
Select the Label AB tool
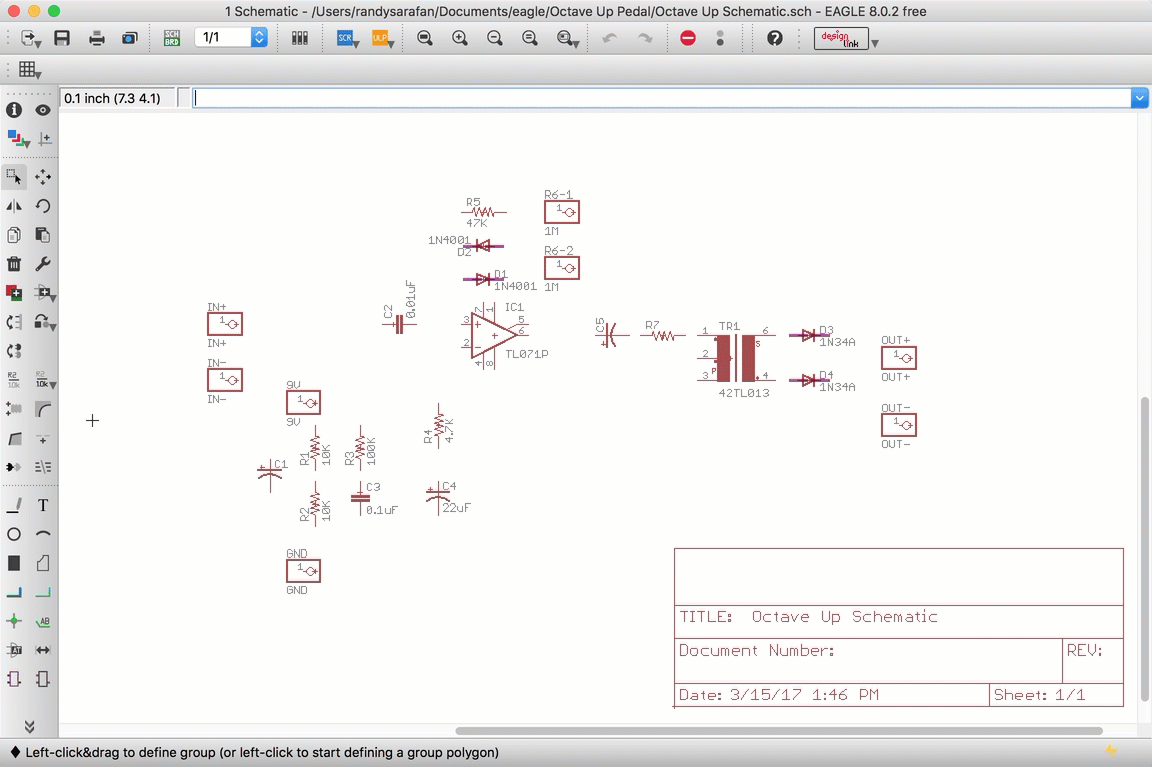point(43,622)
